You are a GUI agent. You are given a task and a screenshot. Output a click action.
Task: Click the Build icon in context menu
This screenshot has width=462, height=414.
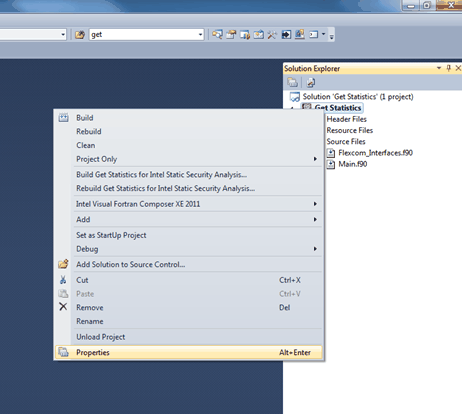tap(64, 118)
